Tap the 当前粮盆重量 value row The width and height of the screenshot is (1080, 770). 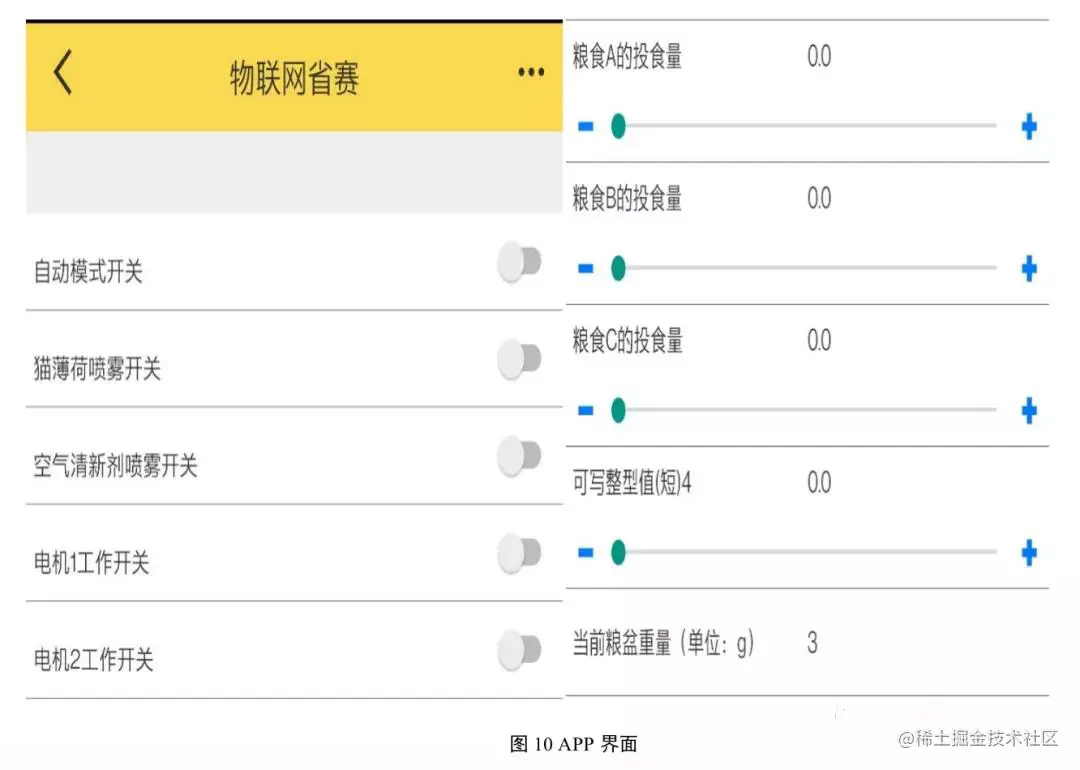(x=807, y=643)
